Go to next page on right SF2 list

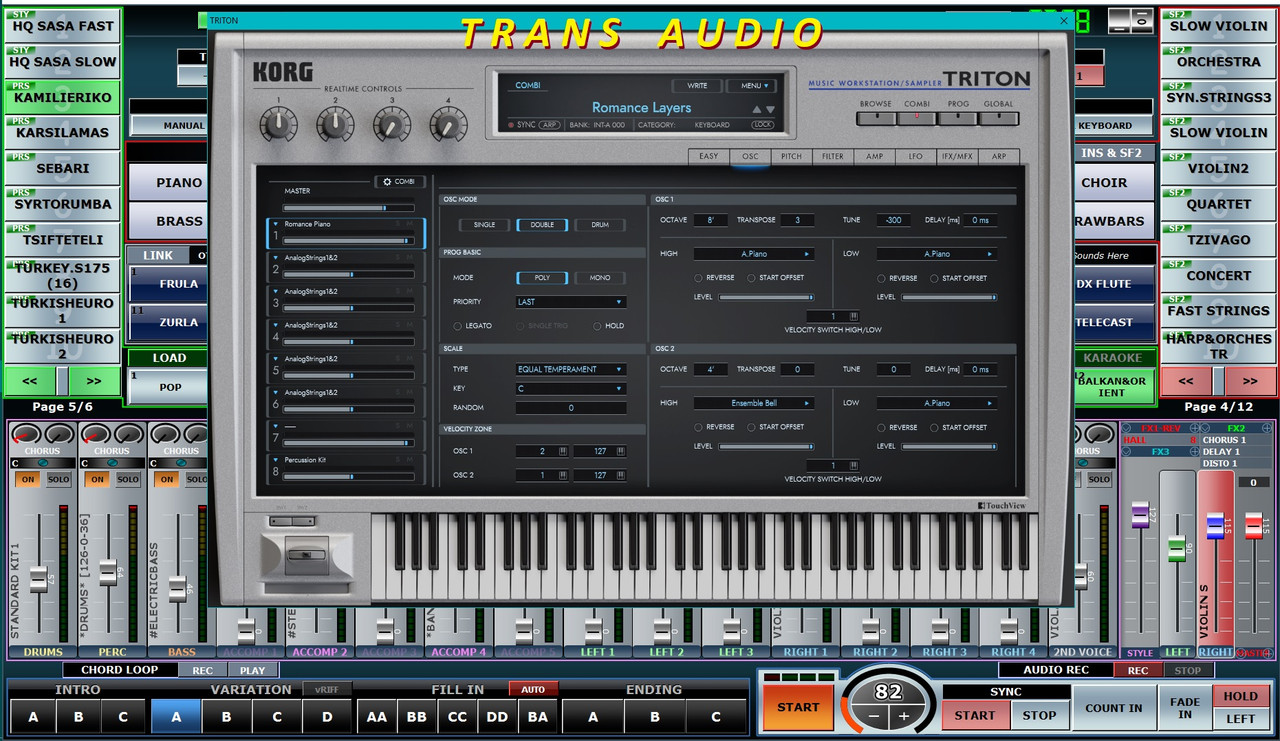coord(1250,381)
